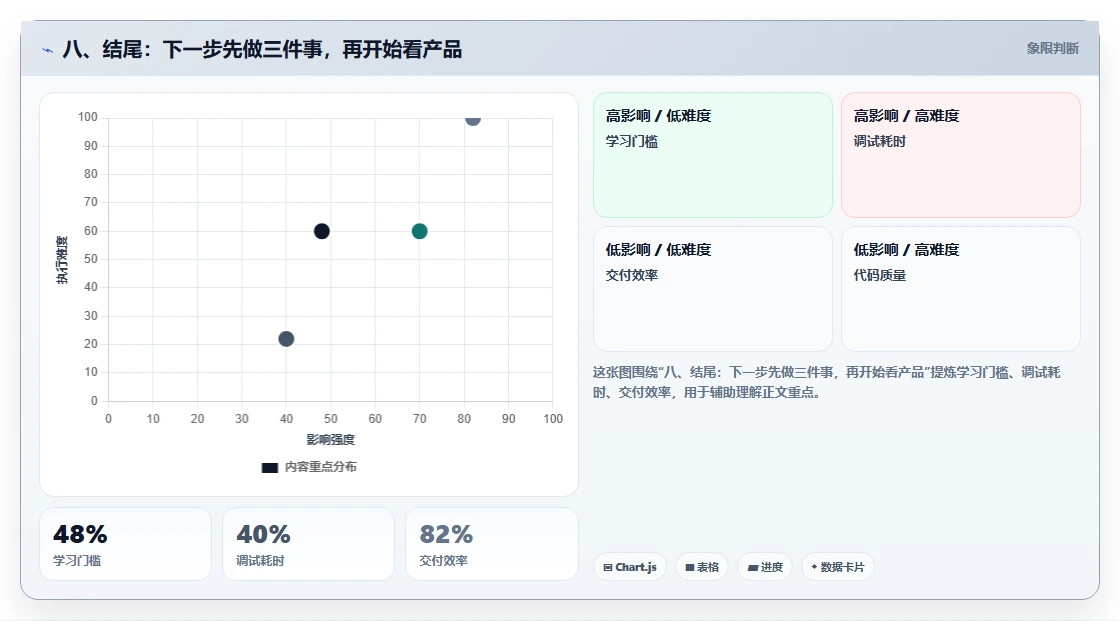Screen dimensions: 1120x621
Task: Click the 表格 tag
Action: (702, 567)
